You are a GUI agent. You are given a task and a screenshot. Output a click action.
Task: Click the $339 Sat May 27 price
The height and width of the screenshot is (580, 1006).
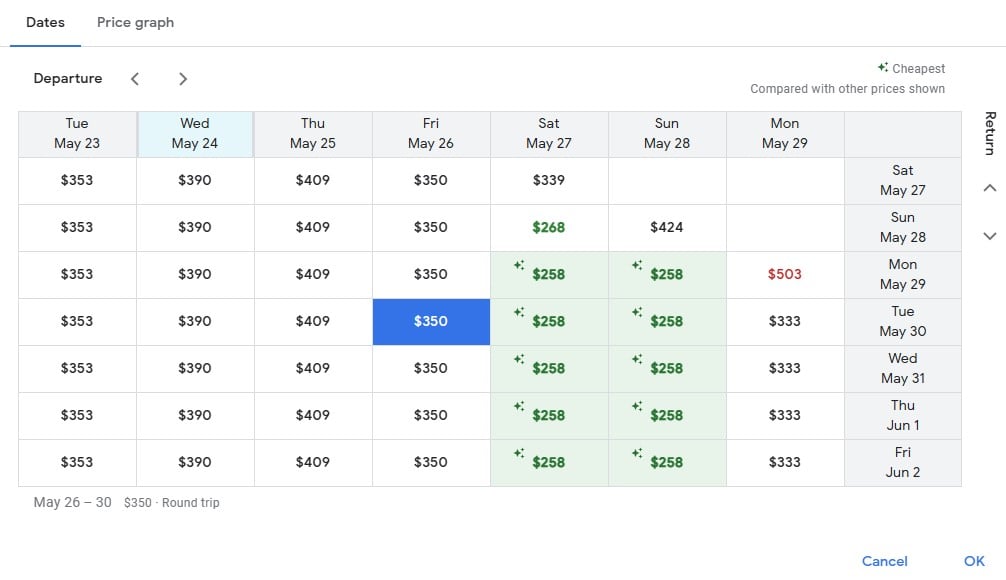(x=549, y=181)
